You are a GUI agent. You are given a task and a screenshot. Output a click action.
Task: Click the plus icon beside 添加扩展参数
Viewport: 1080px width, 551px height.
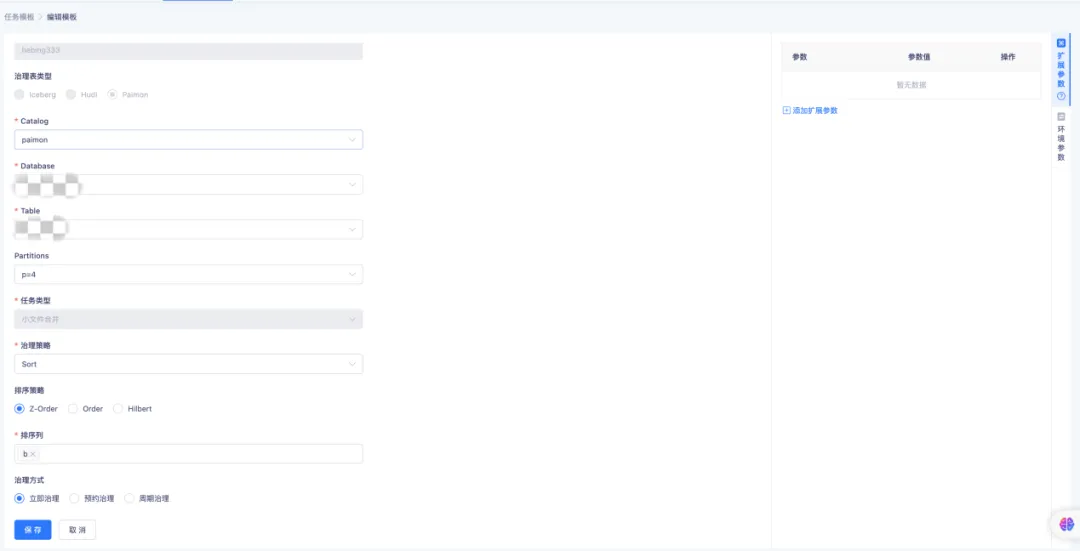pos(787,110)
